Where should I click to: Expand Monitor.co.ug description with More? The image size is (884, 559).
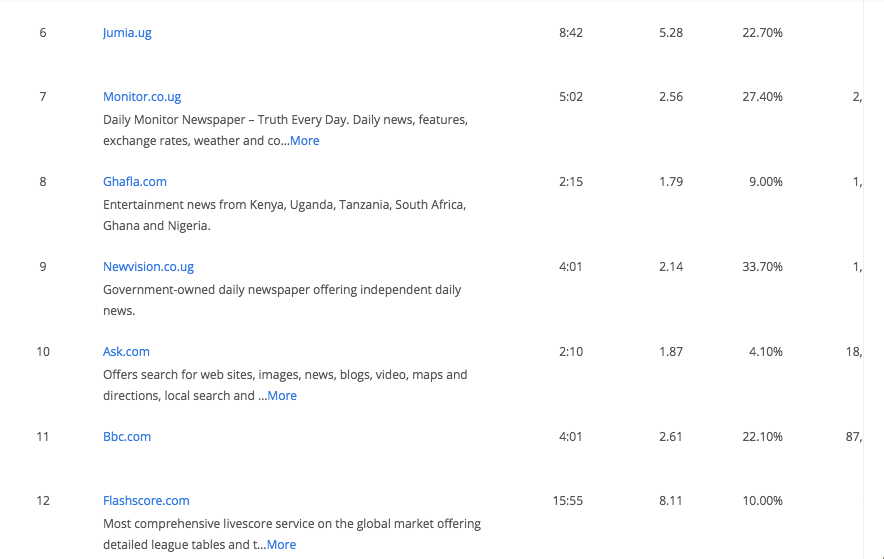pos(305,141)
